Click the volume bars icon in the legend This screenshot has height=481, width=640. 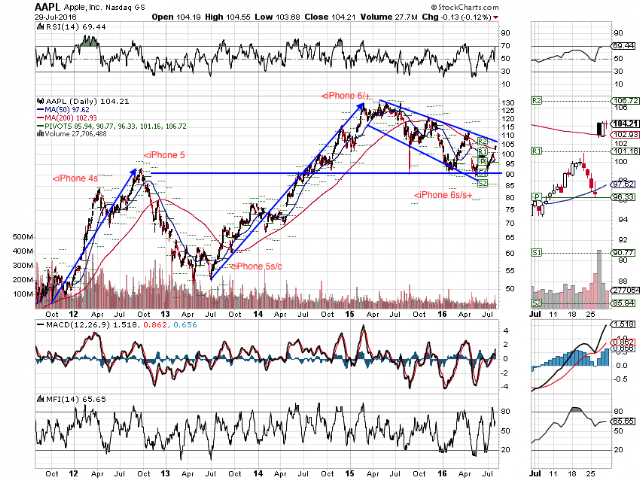pos(40,134)
